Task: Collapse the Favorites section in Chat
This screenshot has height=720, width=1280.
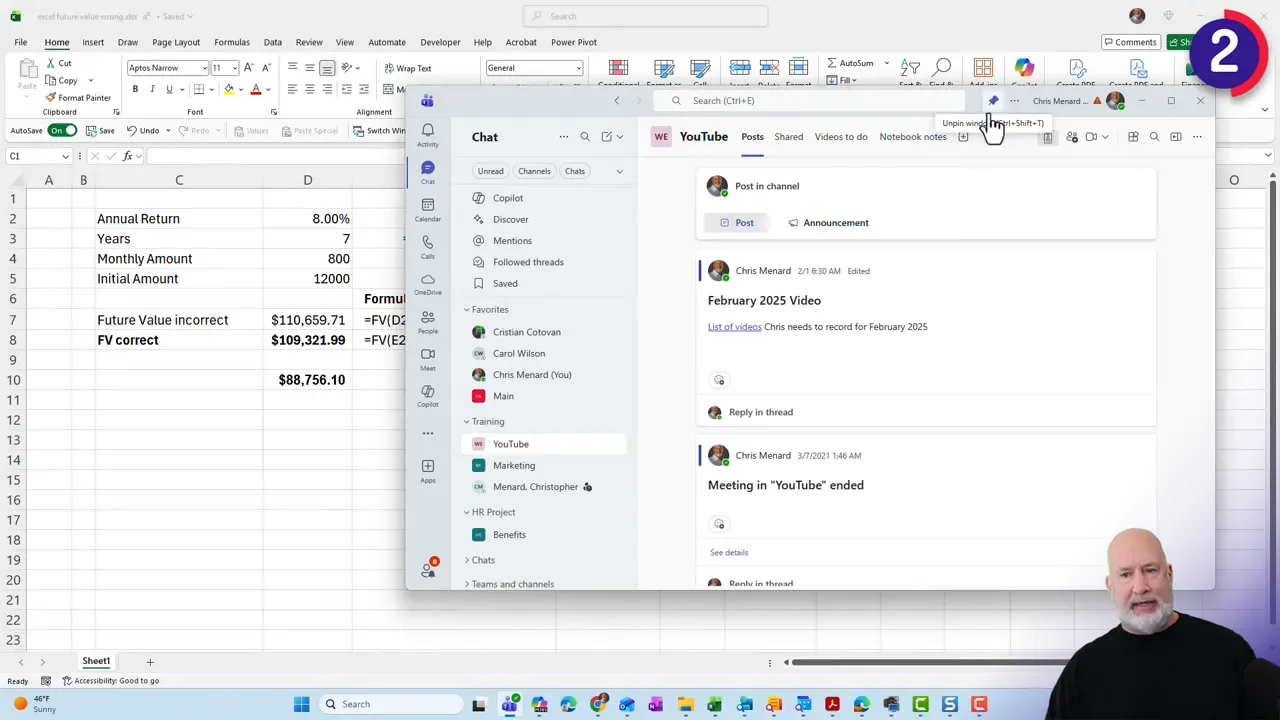Action: pos(466,309)
